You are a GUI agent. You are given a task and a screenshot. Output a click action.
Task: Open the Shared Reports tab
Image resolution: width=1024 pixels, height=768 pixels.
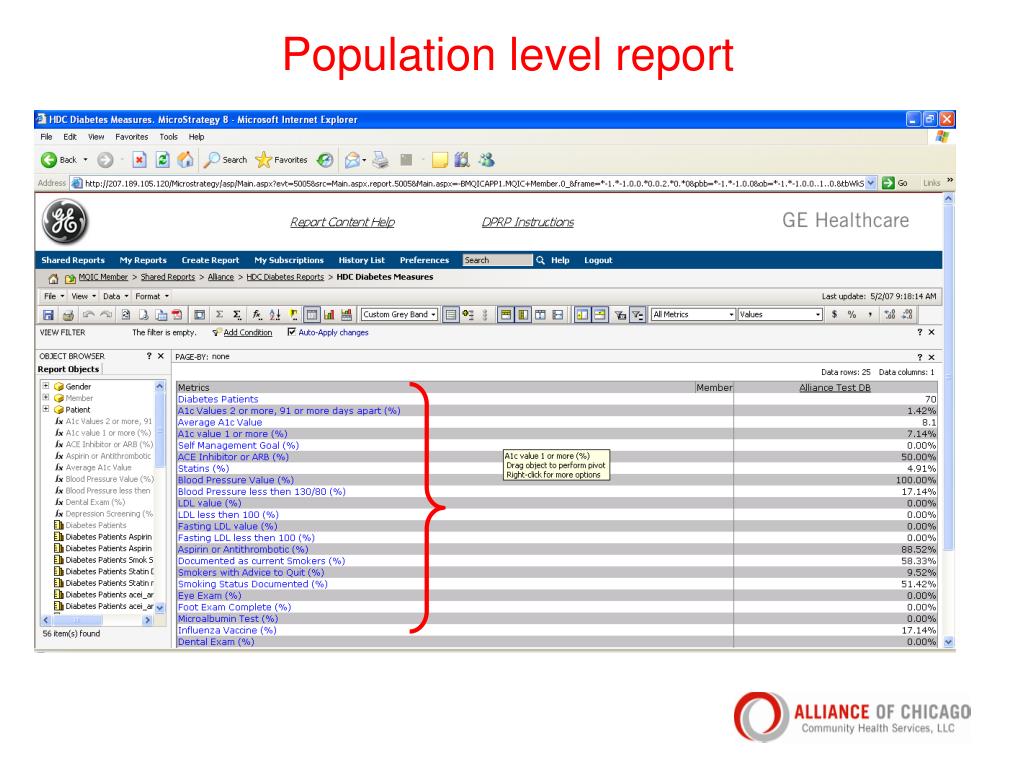pos(72,260)
